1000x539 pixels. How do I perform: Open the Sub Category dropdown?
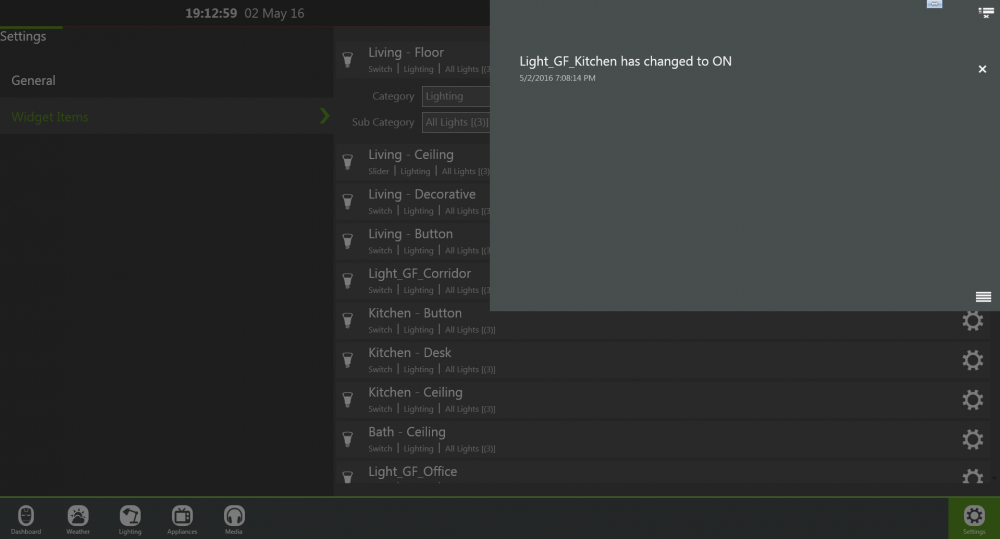point(456,123)
